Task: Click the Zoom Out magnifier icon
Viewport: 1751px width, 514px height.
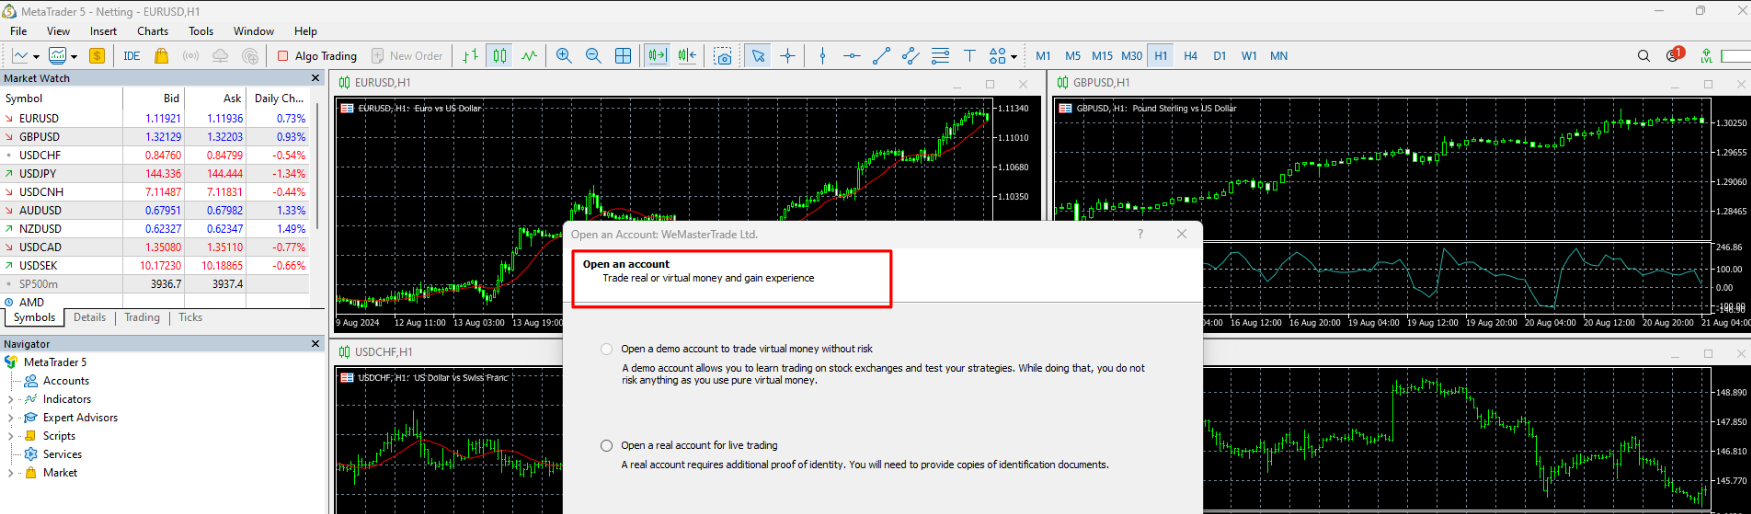Action: pos(593,56)
